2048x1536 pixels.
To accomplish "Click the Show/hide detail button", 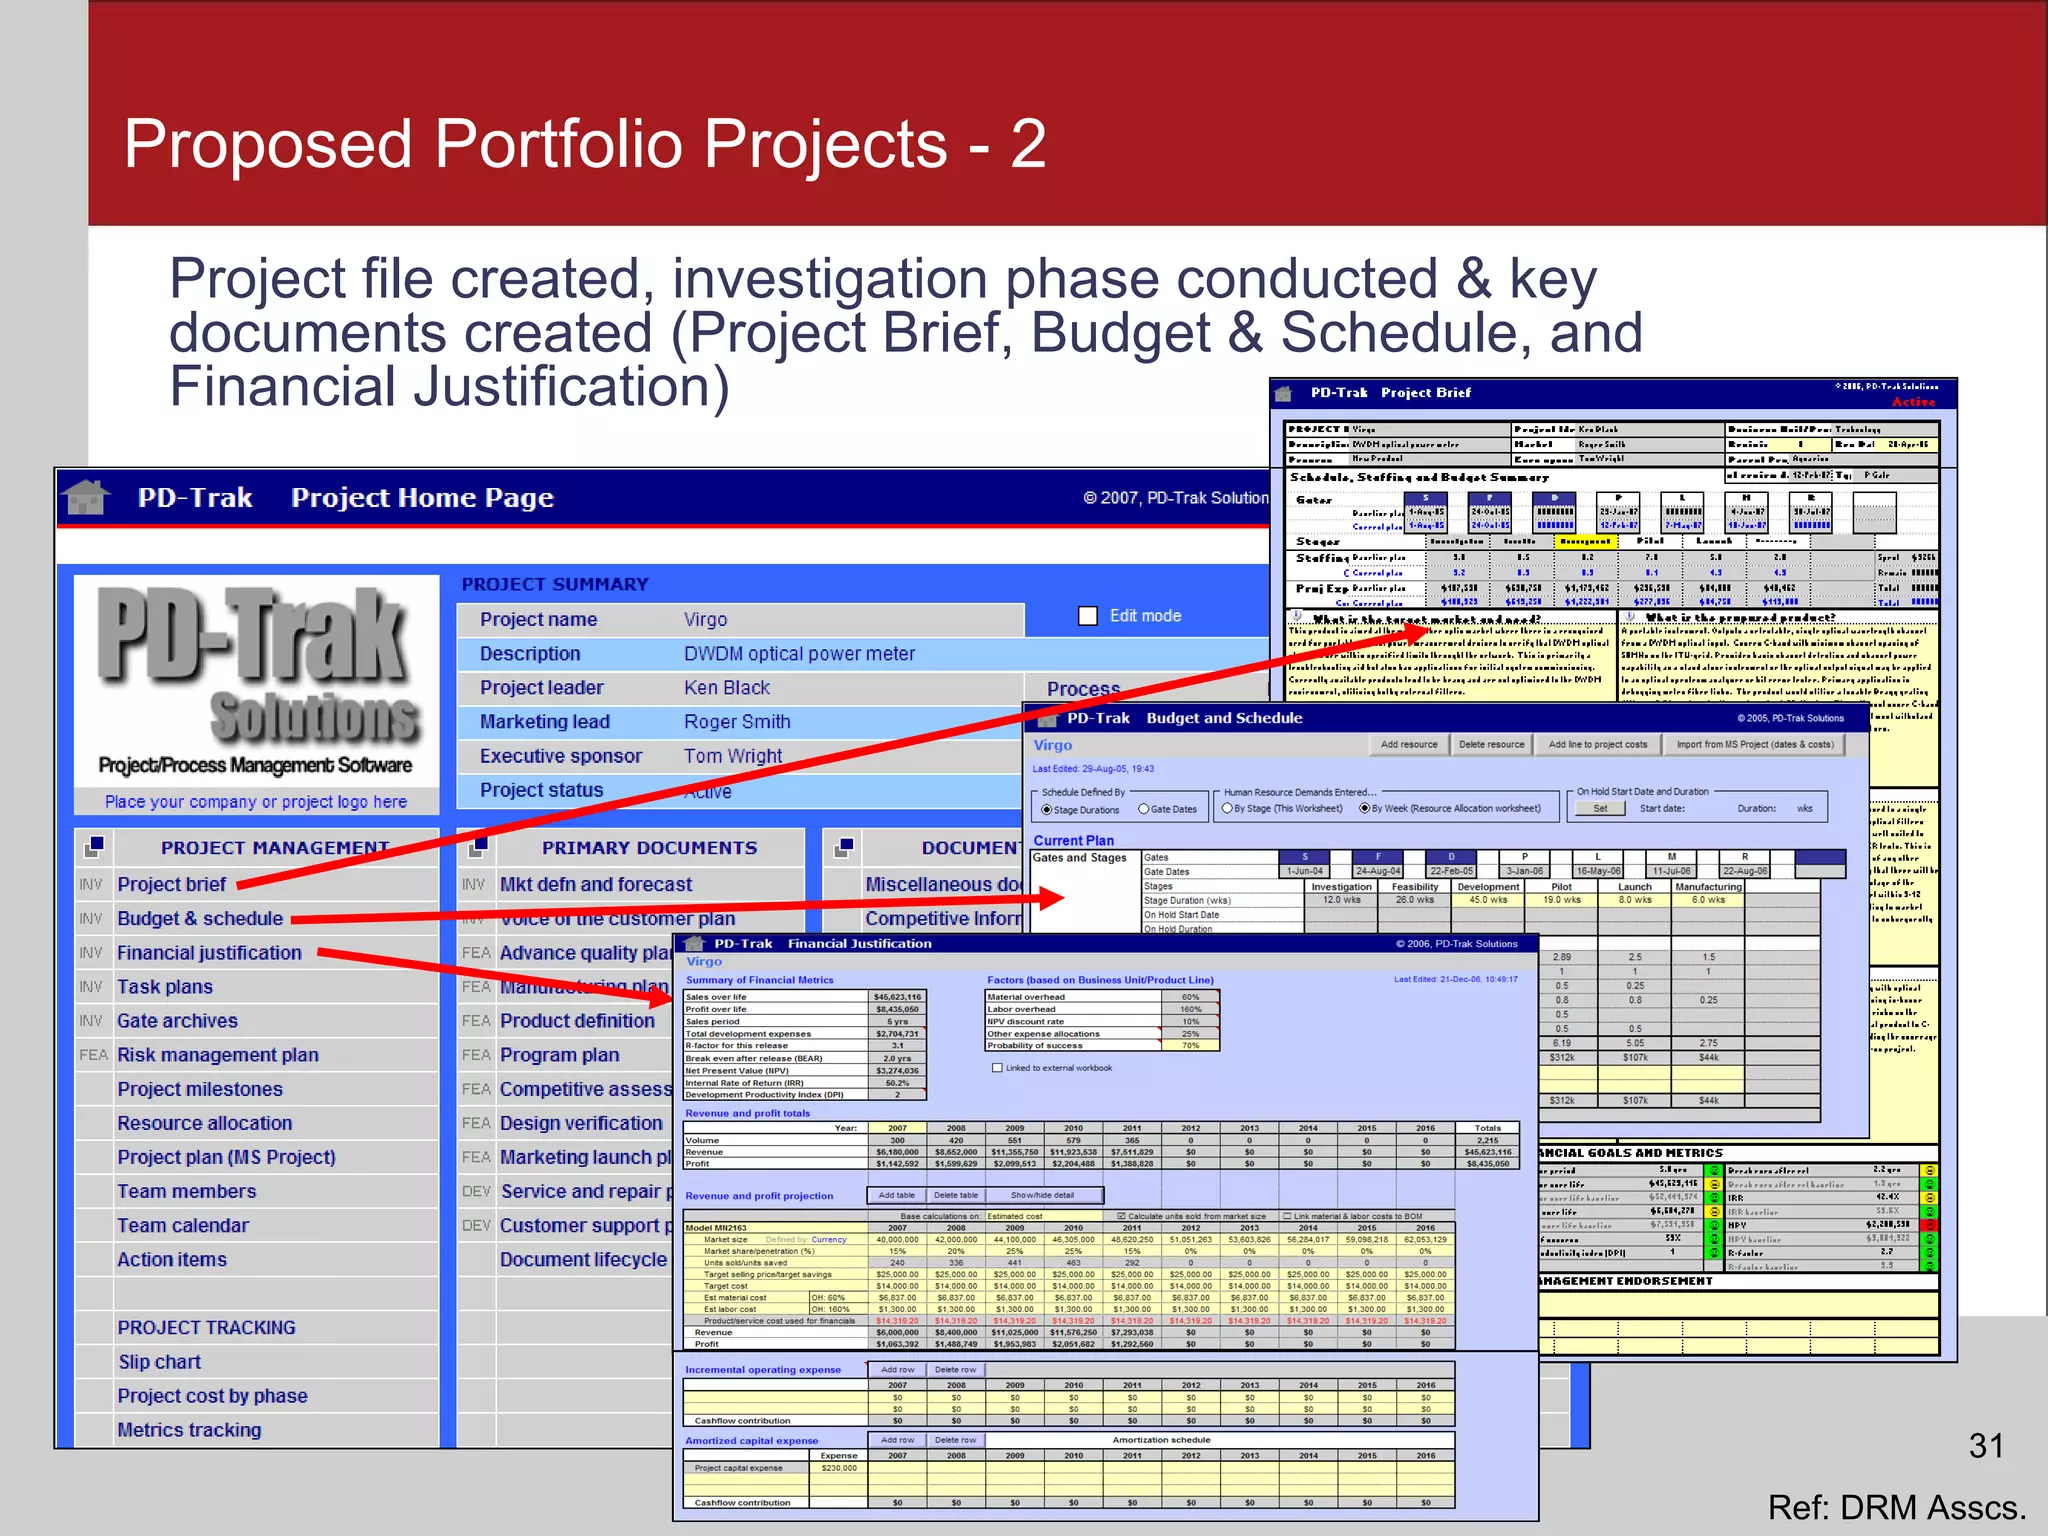I will 1045,1195.
